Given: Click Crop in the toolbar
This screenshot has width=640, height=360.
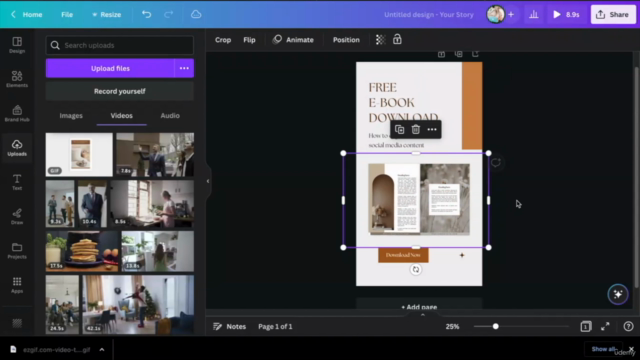Looking at the screenshot, I should point(223,40).
